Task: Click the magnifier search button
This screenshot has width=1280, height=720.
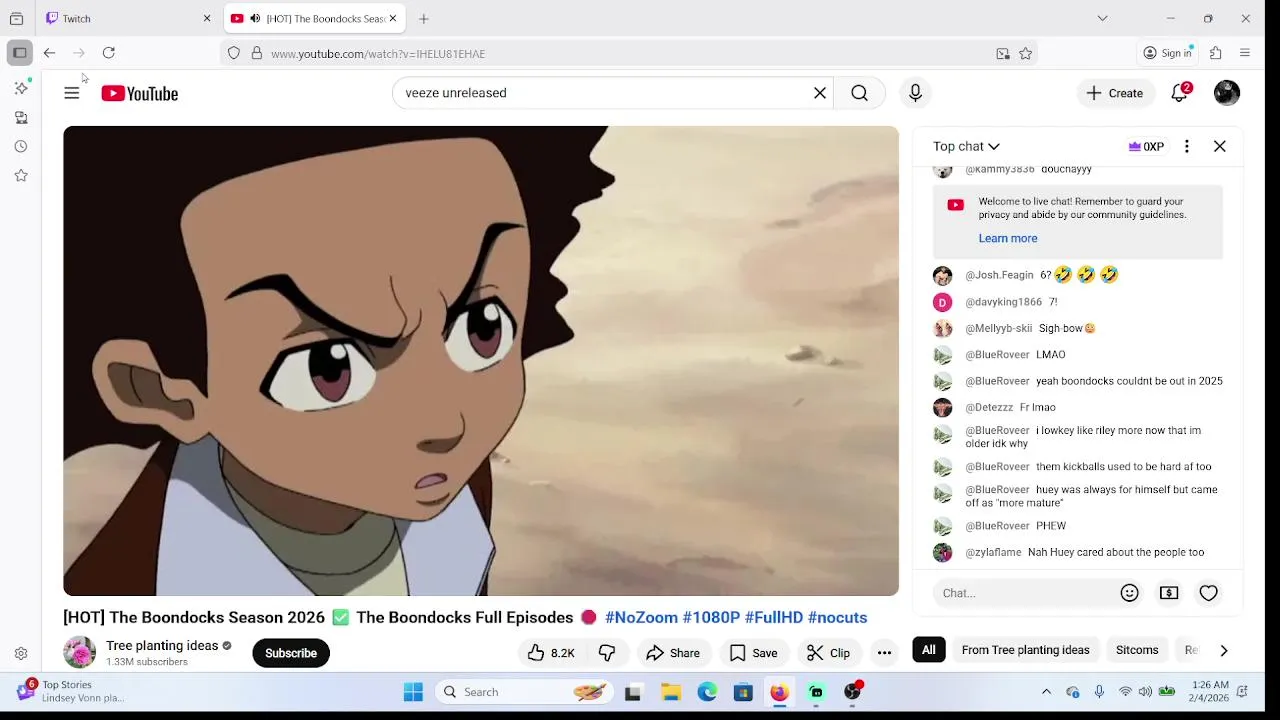Action: click(x=859, y=93)
